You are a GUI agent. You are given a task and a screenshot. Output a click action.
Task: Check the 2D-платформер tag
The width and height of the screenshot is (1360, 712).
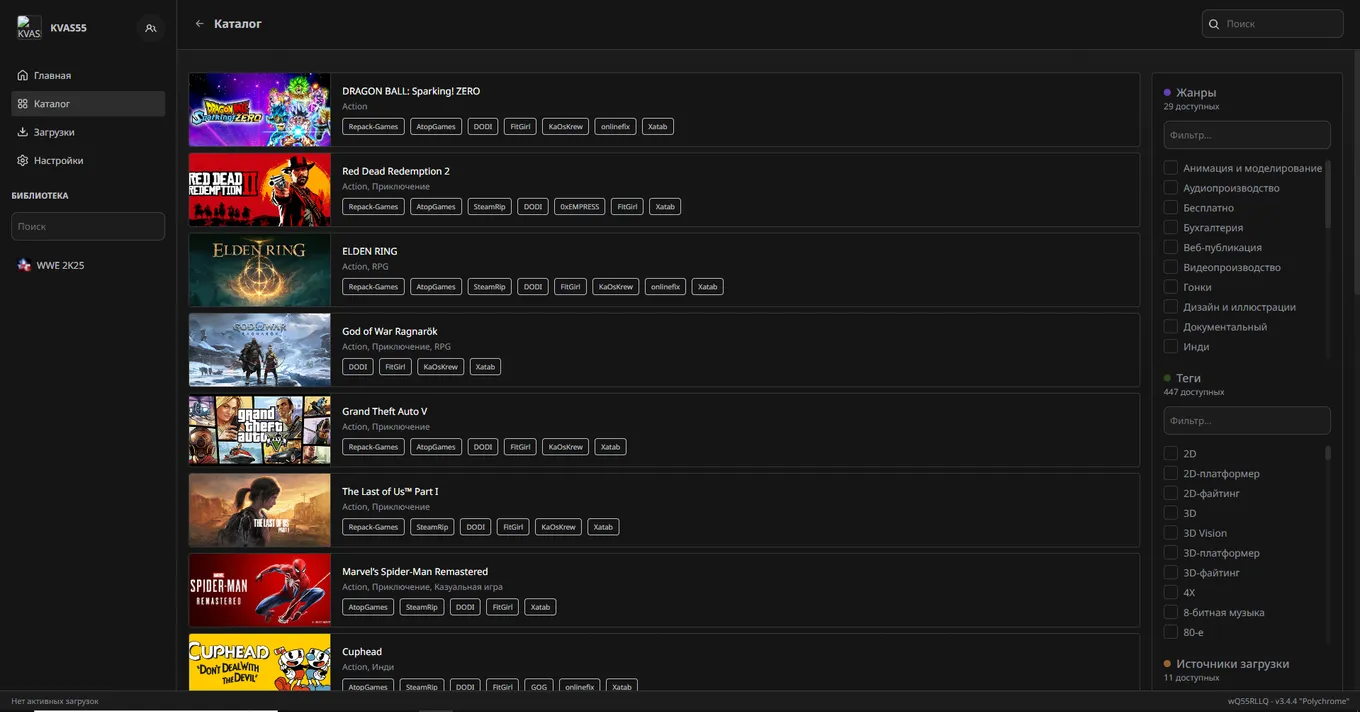[1170, 474]
